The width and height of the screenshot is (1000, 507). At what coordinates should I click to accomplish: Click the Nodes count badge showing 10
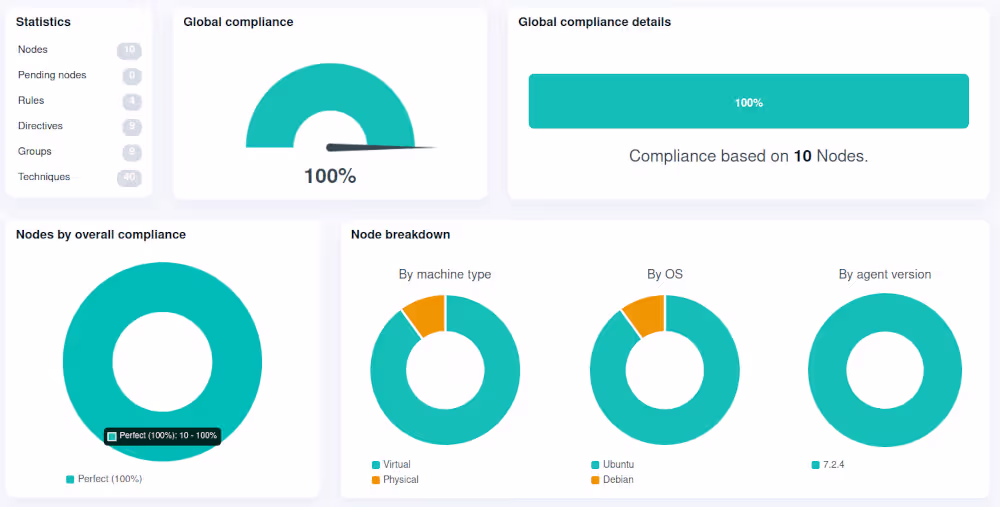129,50
